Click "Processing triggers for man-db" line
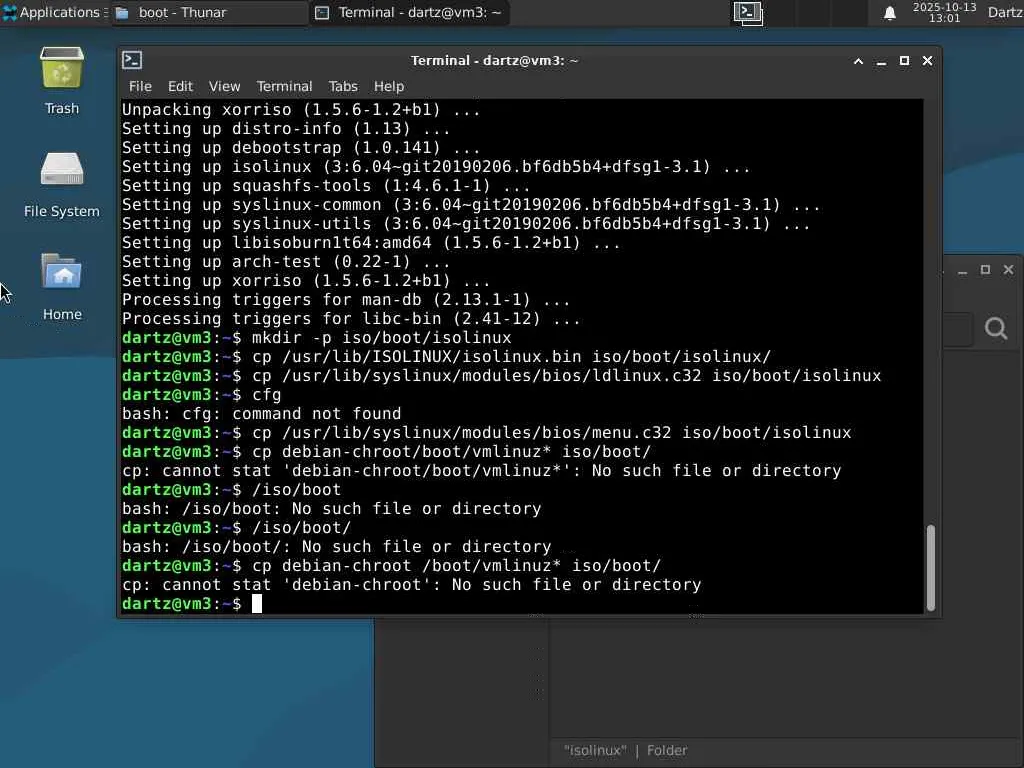 345,300
